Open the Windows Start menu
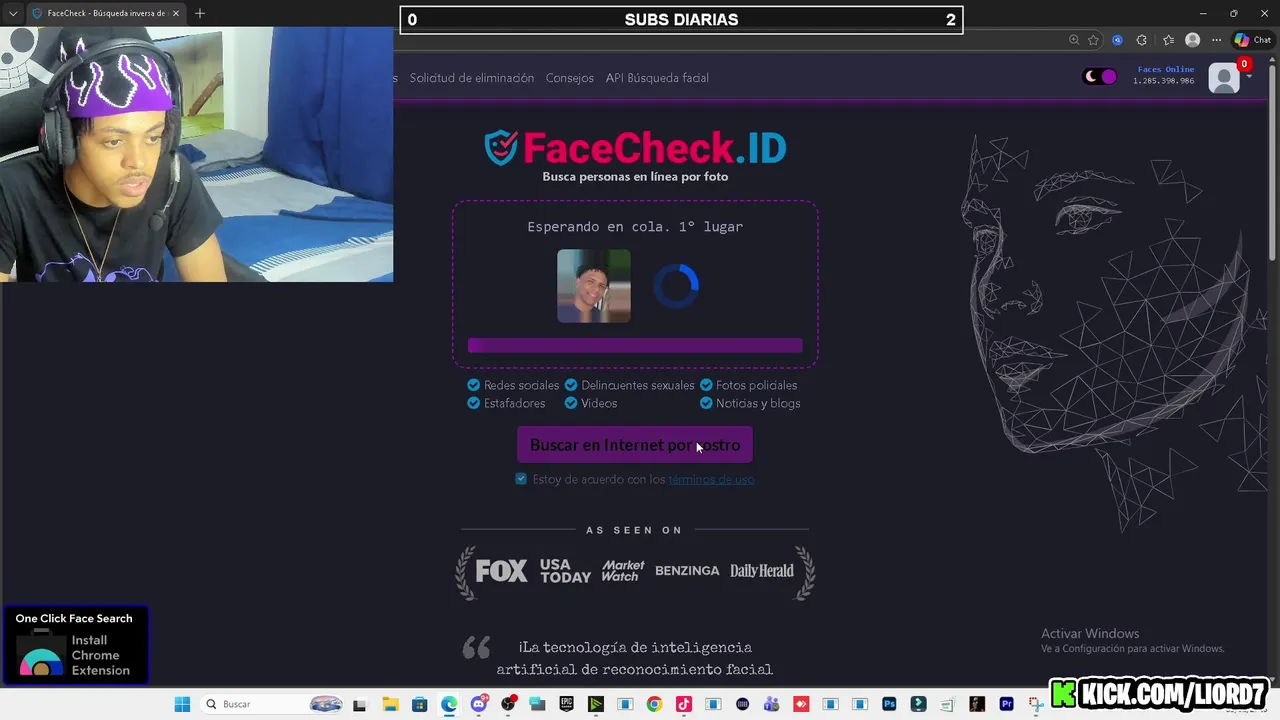 coord(182,704)
